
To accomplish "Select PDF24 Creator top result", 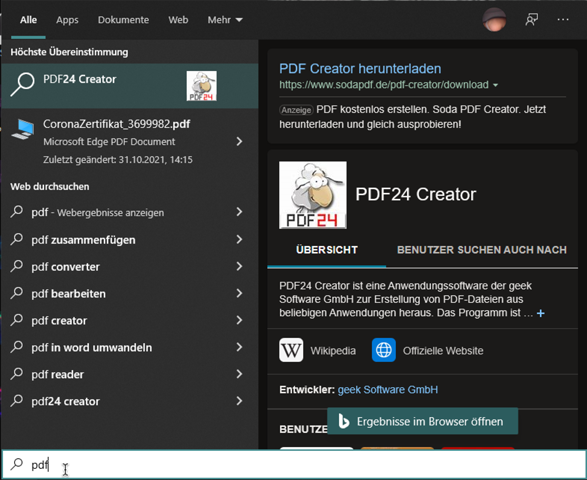I will 130,86.
